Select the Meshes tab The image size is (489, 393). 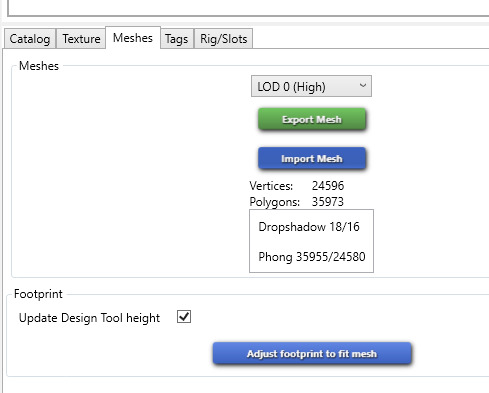pos(133,38)
